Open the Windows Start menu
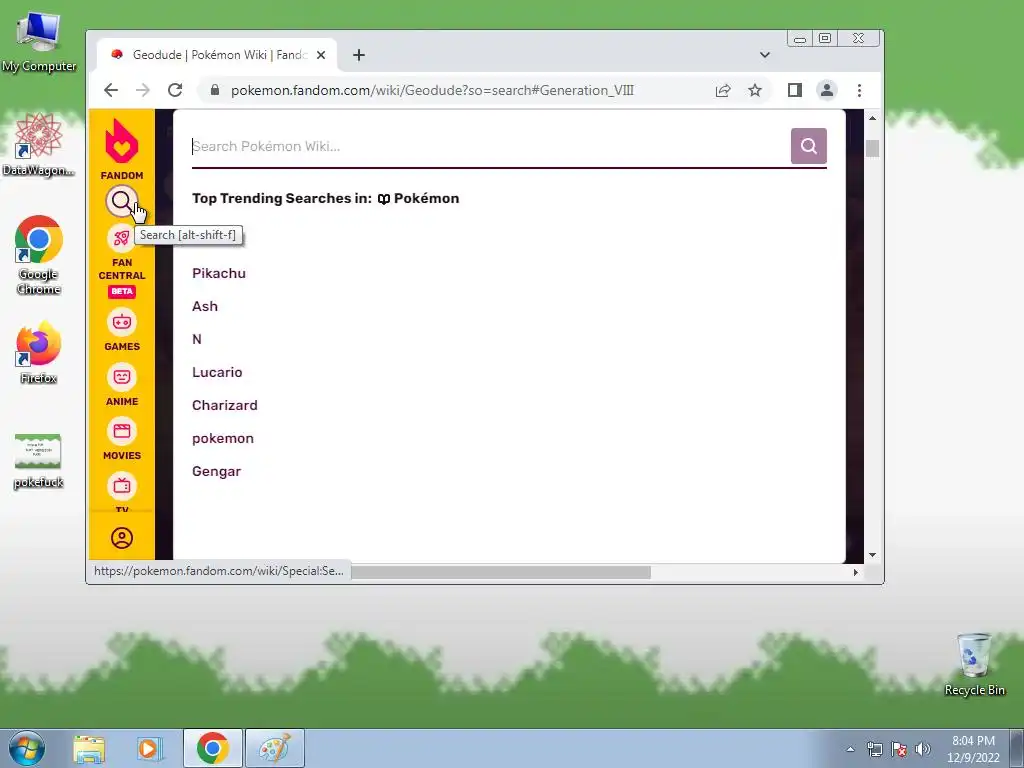The height and width of the screenshot is (768, 1024). (27, 748)
